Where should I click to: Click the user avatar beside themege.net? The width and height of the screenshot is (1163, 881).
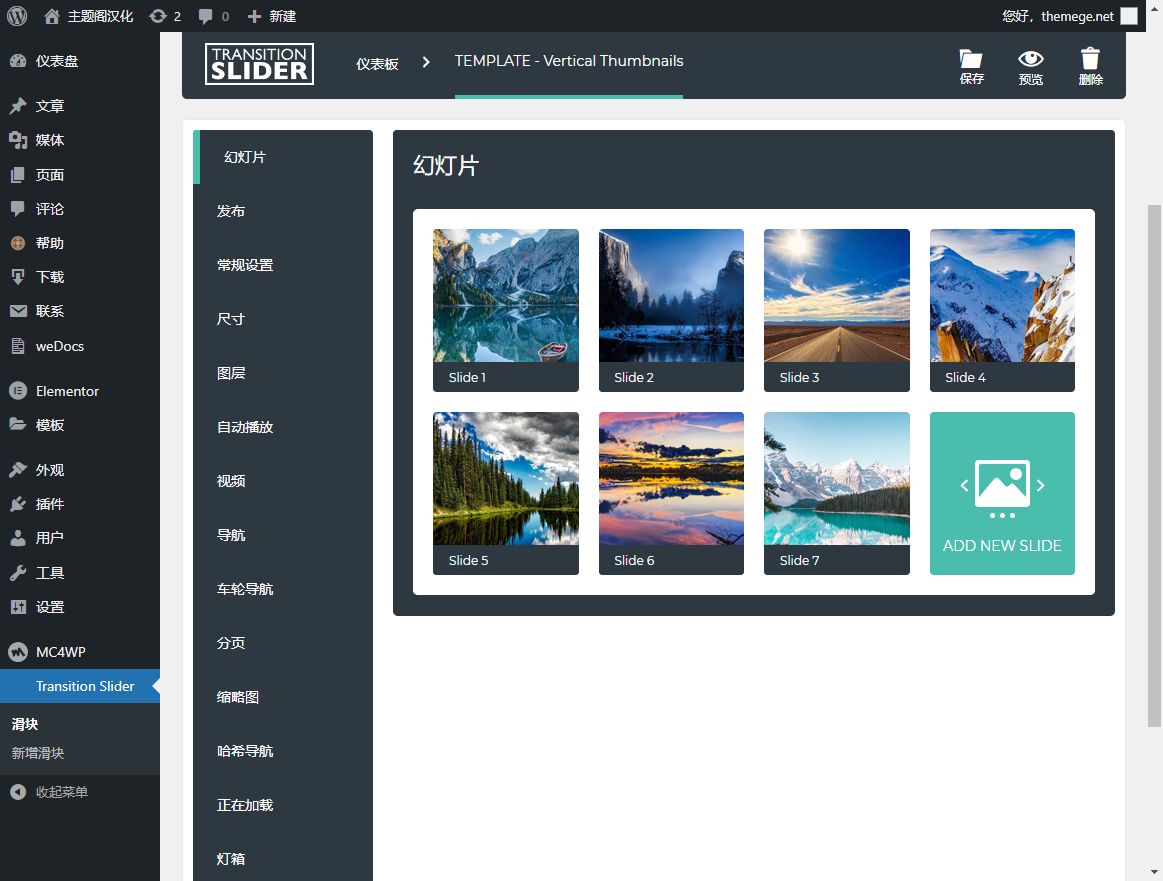point(1128,16)
